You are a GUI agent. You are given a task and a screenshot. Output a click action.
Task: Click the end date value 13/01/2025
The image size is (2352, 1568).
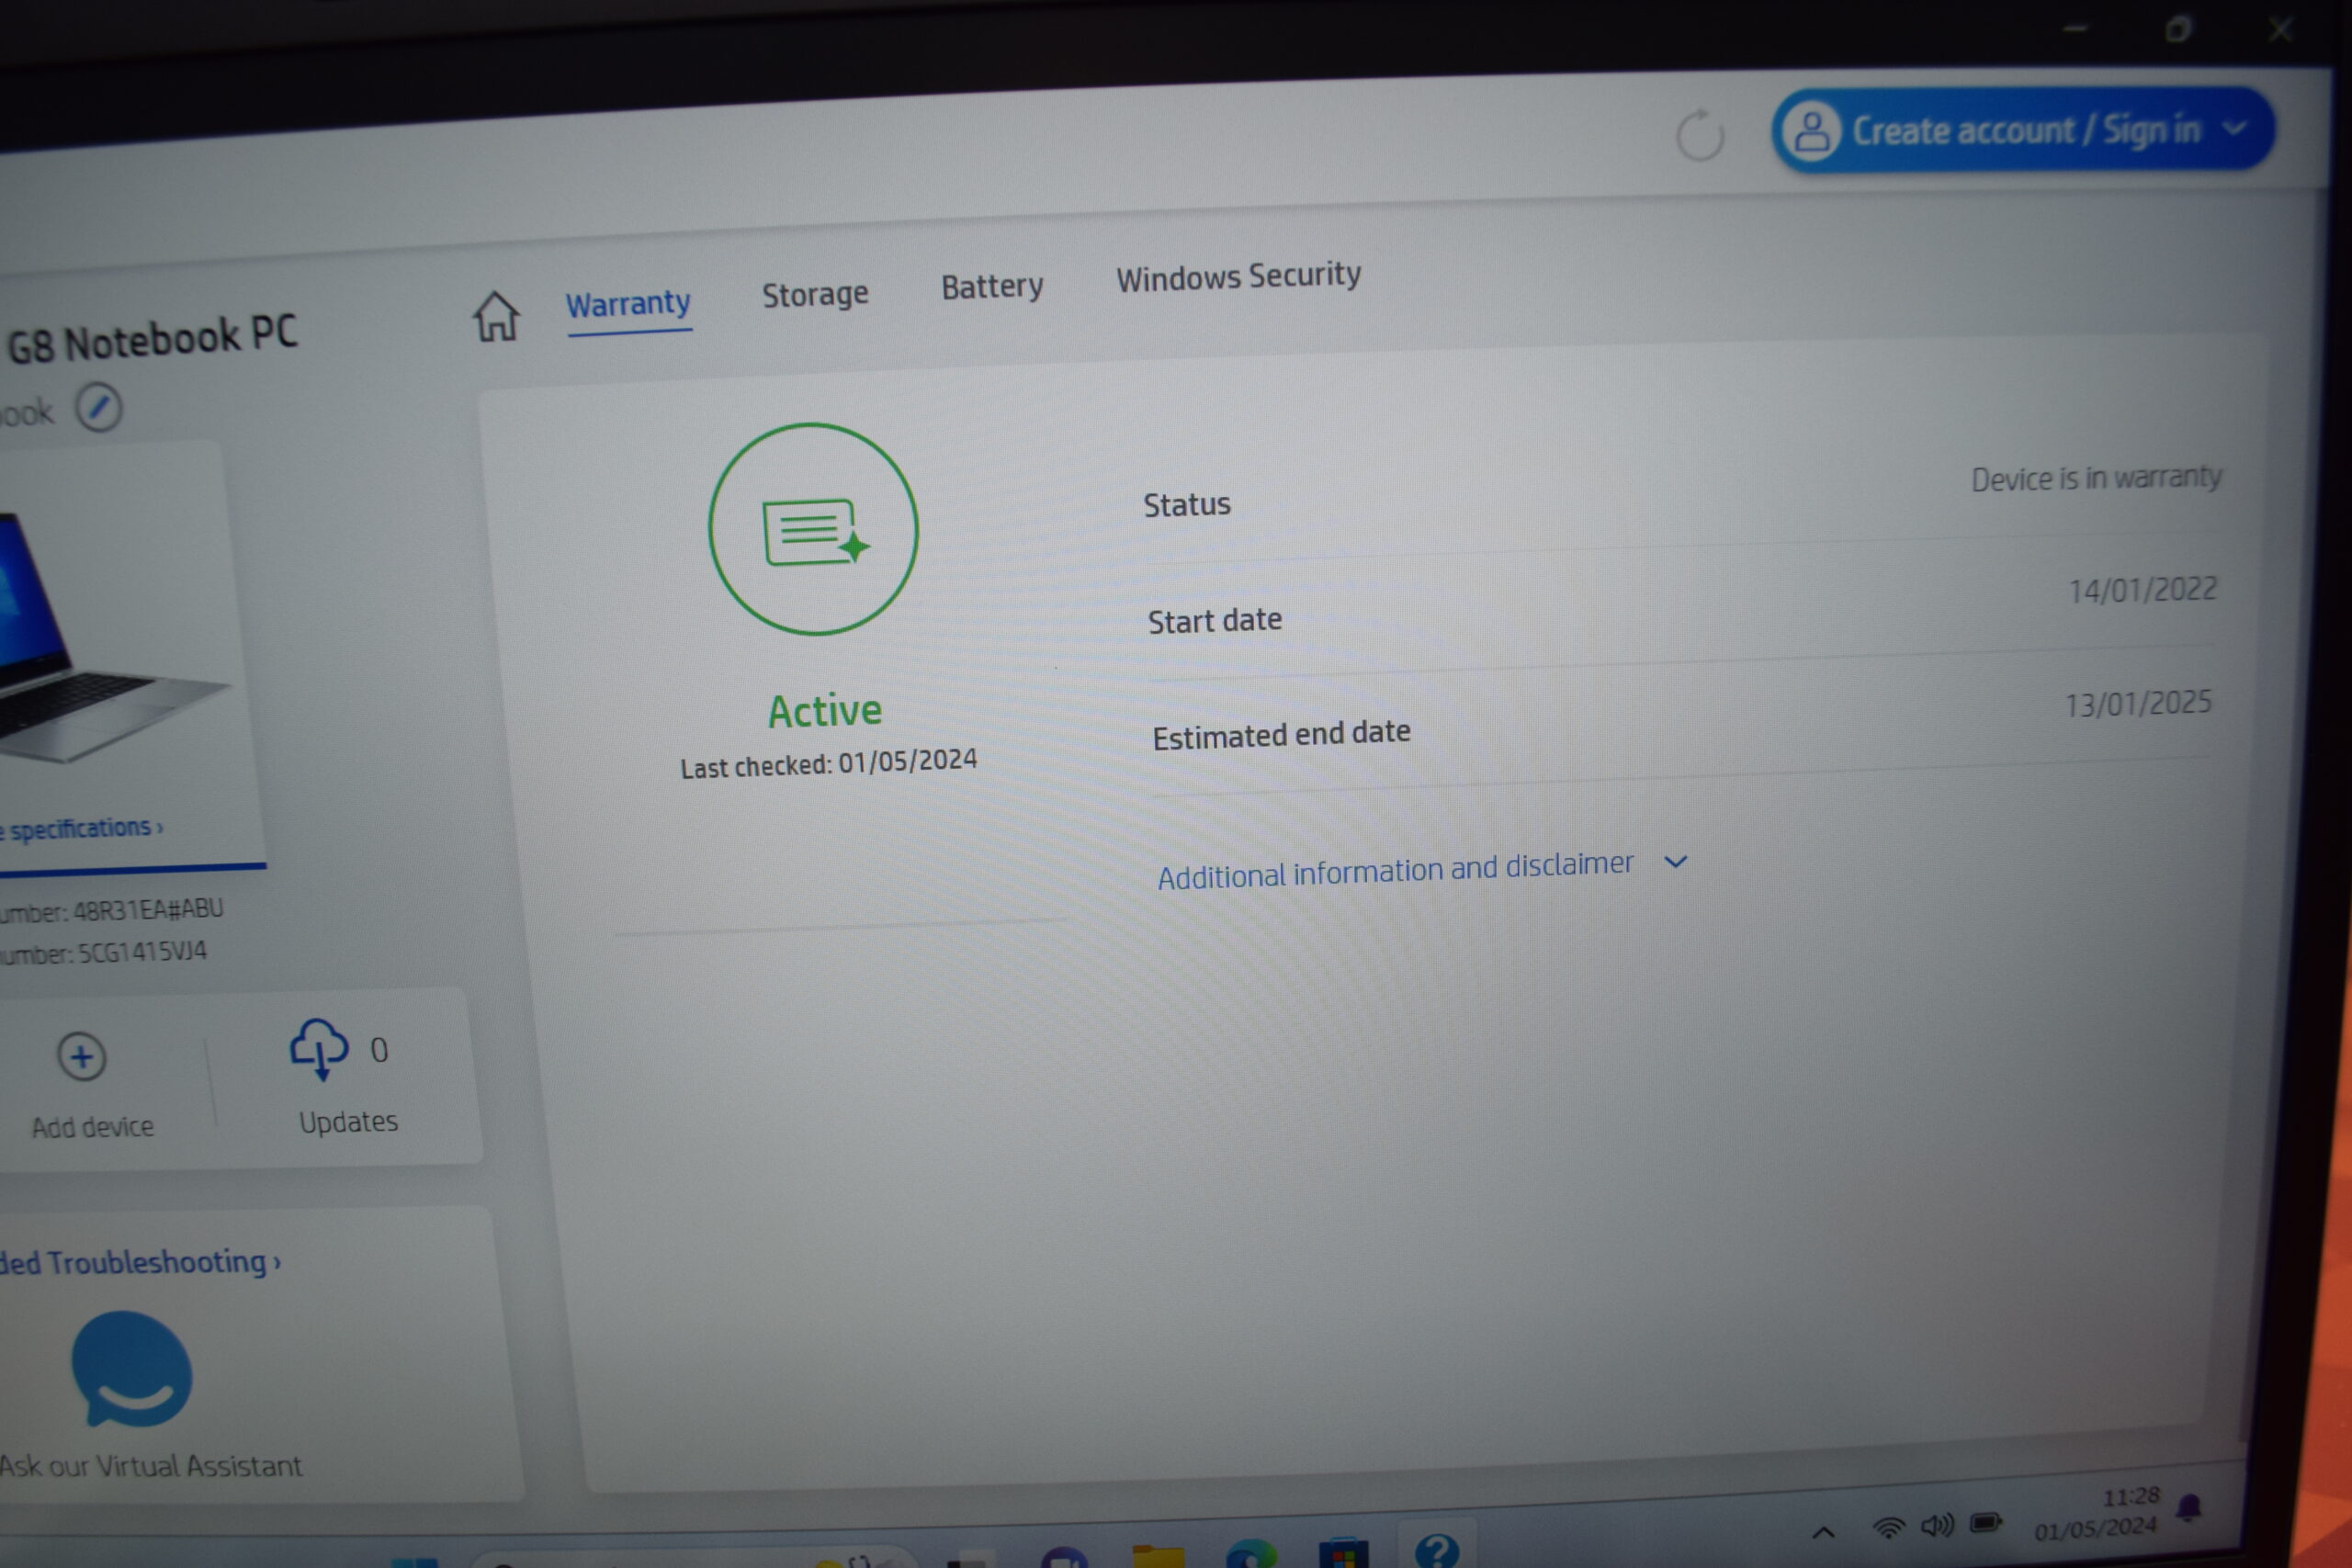tap(2138, 704)
